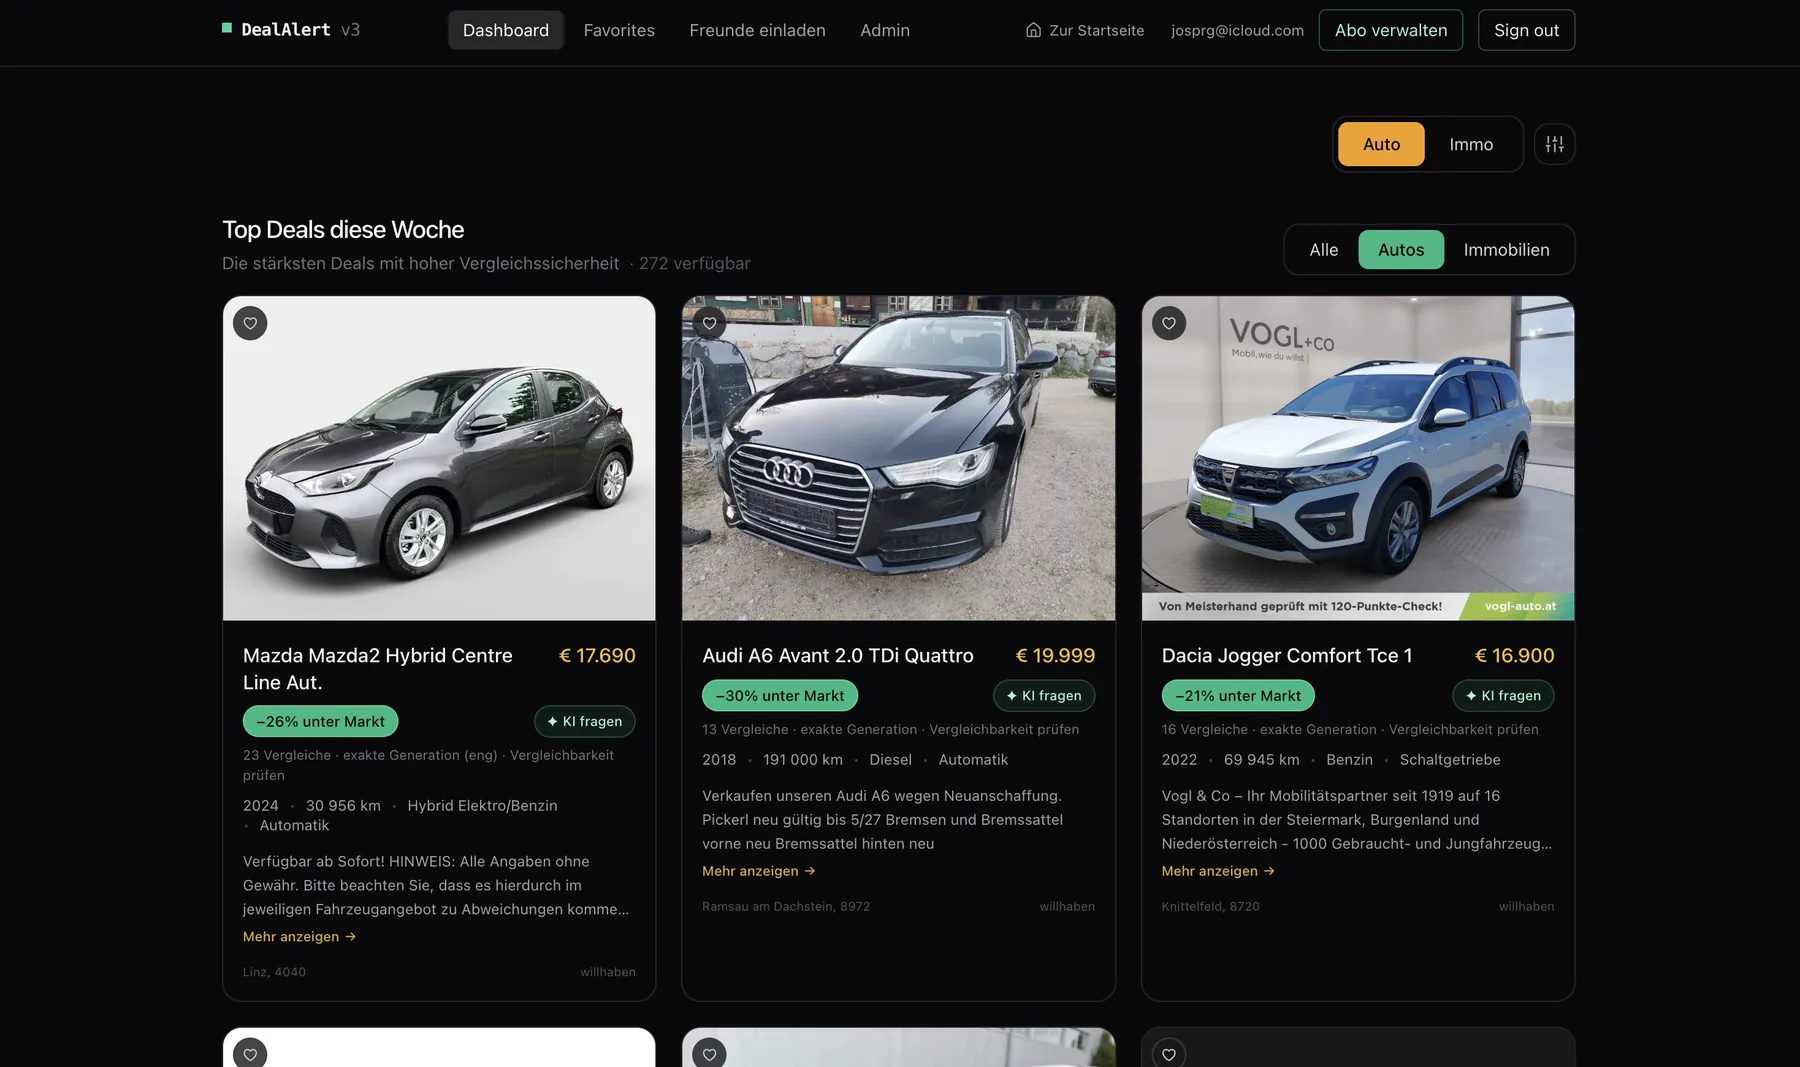Switch to Immo mode
1800x1067 pixels.
[1471, 144]
